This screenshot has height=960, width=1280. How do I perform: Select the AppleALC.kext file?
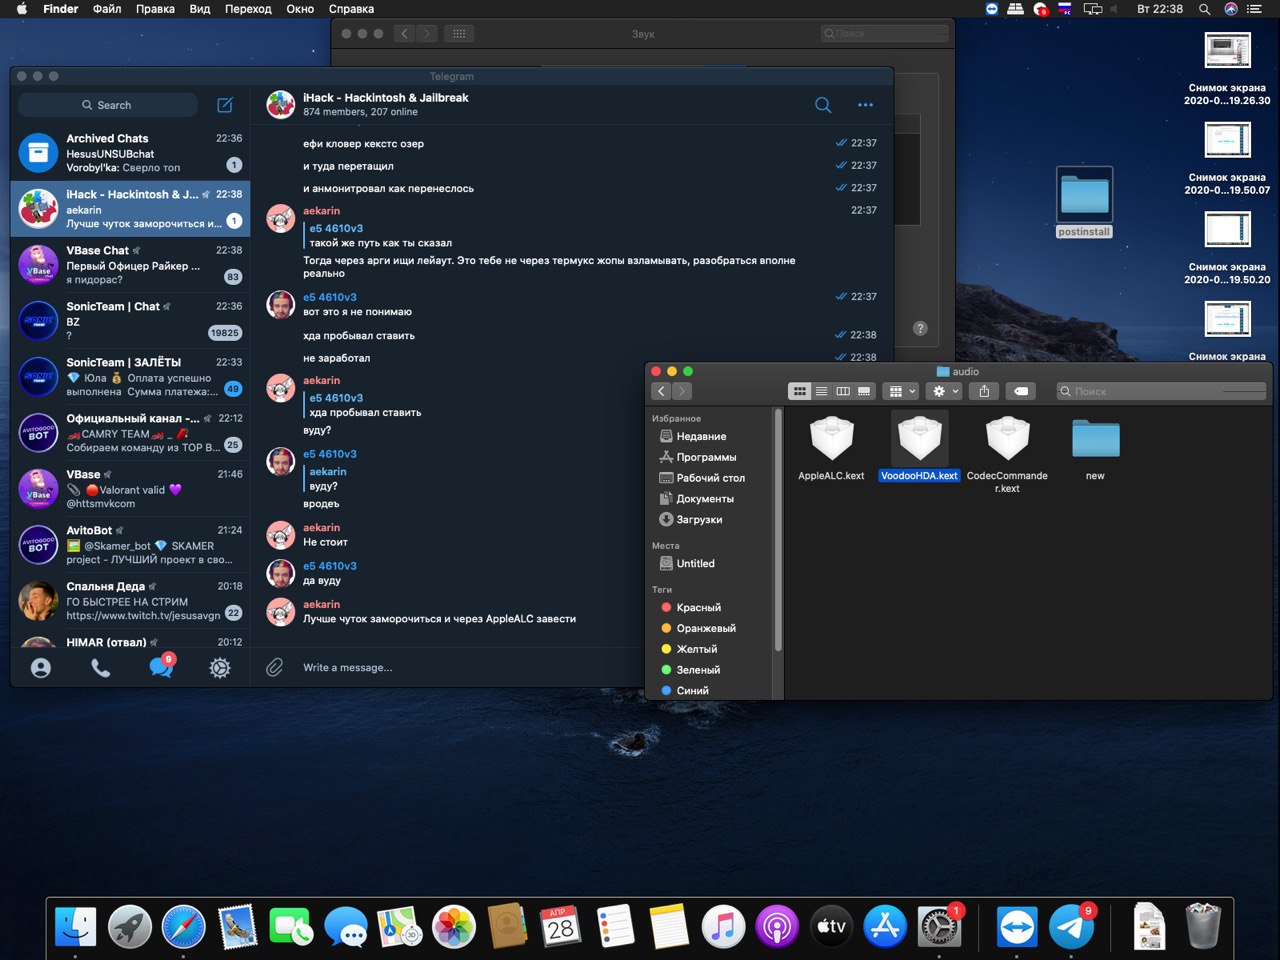point(831,448)
